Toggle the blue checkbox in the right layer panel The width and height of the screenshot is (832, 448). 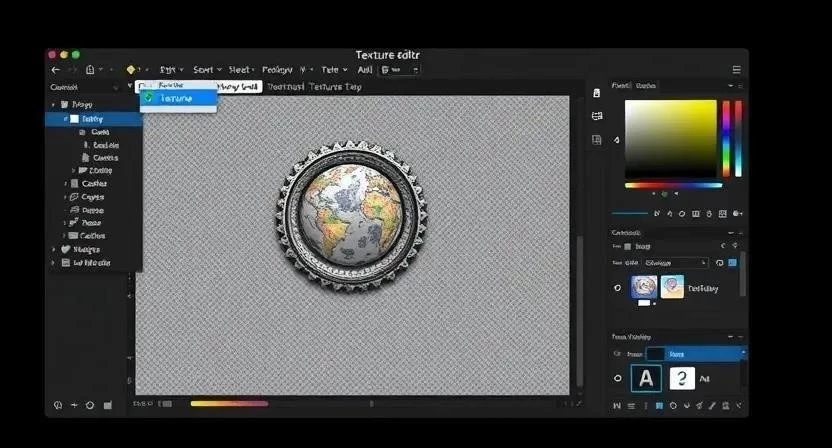pyautogui.click(x=732, y=263)
